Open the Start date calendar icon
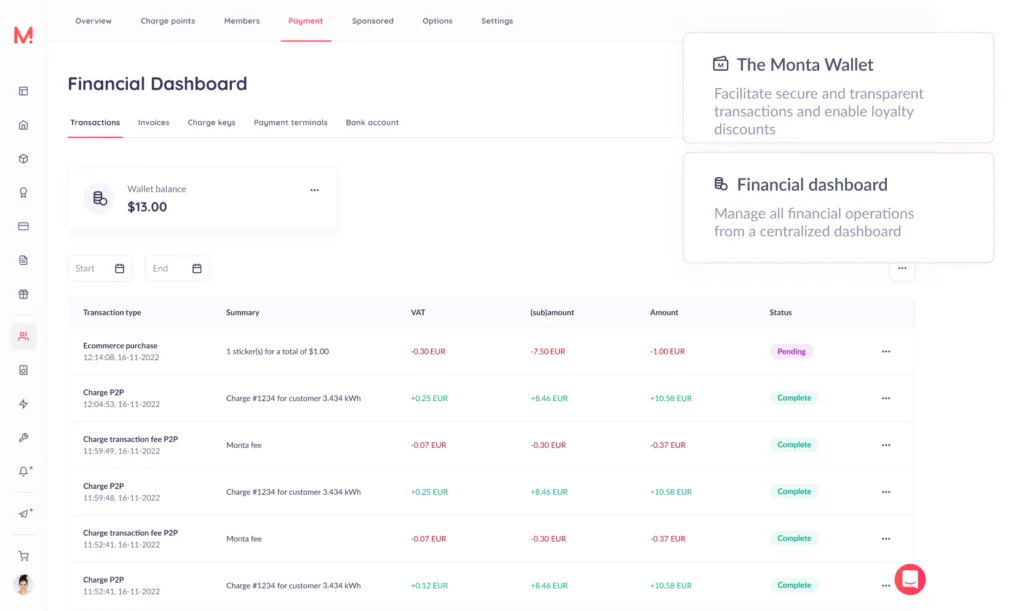The image size is (1024, 611). pos(120,268)
